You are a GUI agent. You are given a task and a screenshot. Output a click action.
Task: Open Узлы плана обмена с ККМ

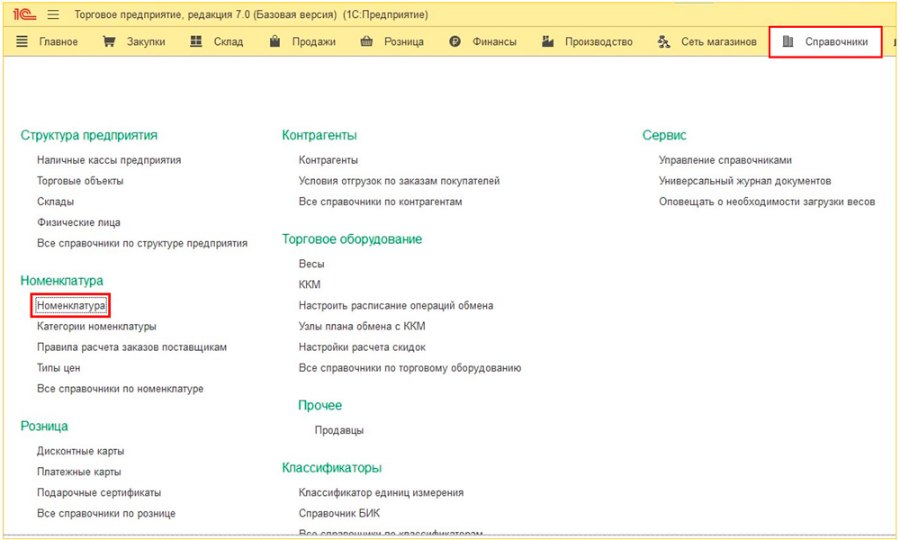362,326
